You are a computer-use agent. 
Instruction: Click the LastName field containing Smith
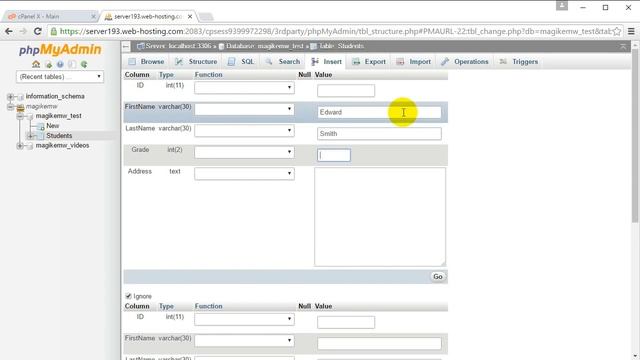click(379, 134)
